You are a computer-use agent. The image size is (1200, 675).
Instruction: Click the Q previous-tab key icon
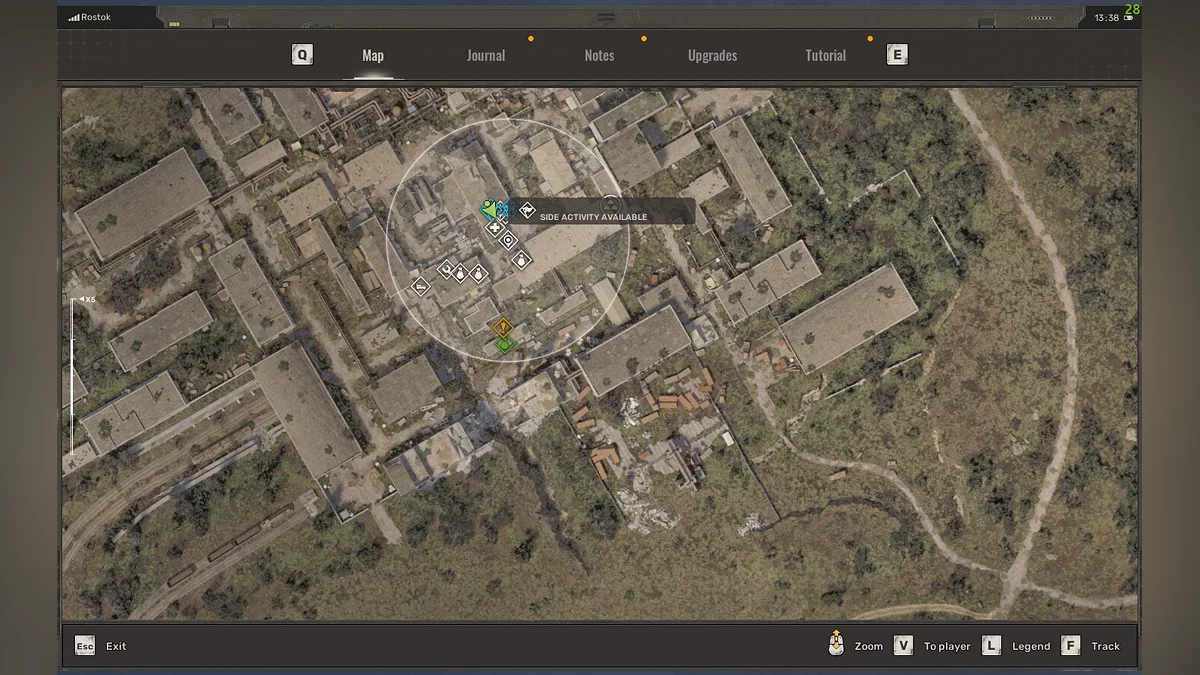tap(302, 55)
